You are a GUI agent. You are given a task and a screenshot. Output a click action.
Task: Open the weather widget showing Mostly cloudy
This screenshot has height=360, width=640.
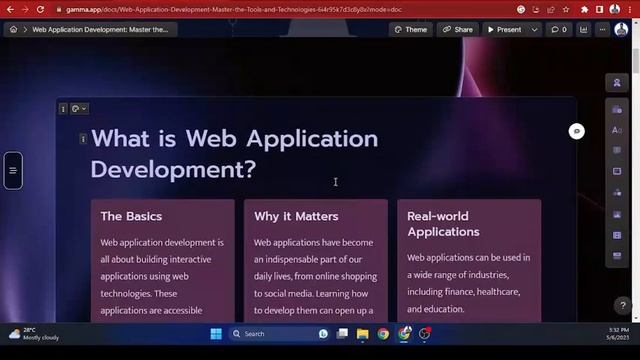tap(34, 334)
